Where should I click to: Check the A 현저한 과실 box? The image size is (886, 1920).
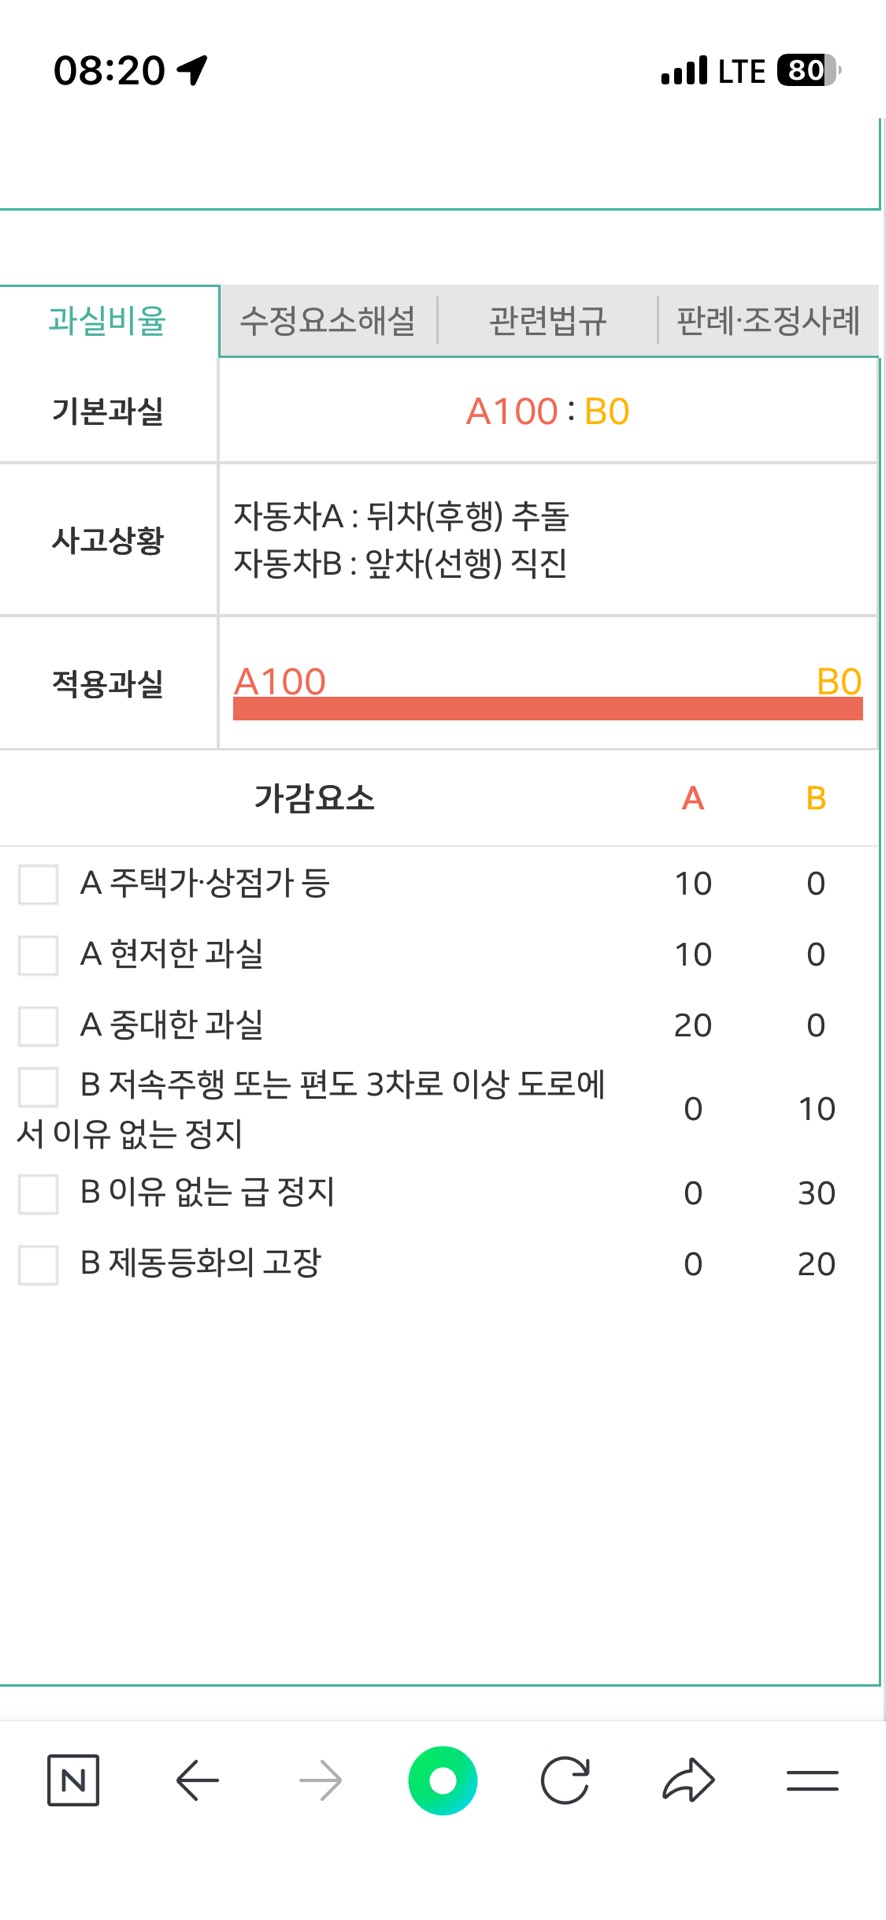pyautogui.click(x=38, y=955)
